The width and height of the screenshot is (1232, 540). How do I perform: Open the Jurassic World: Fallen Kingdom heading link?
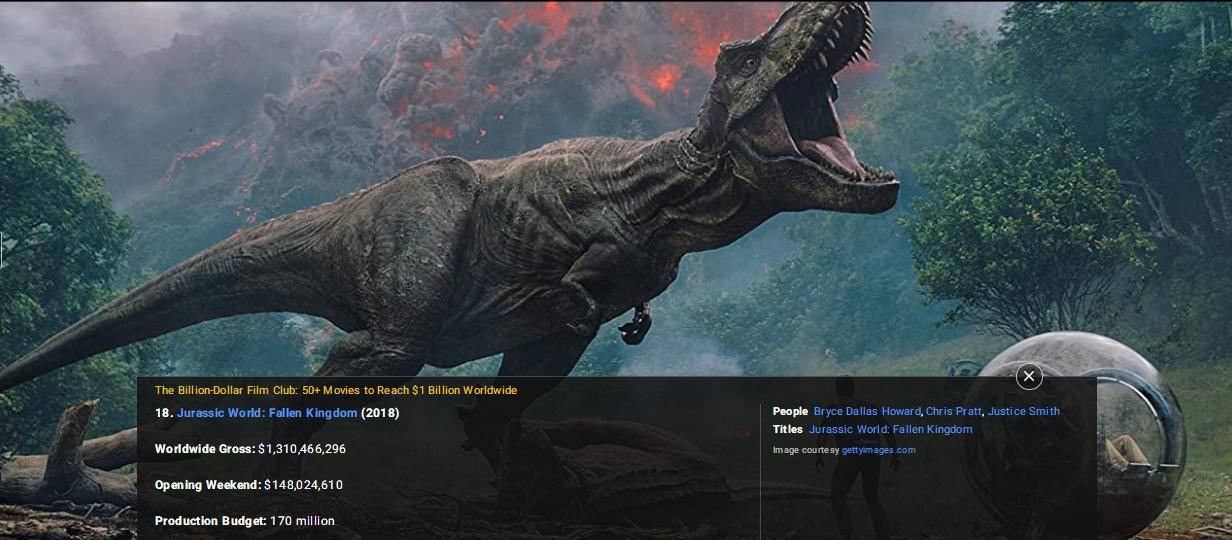click(267, 413)
